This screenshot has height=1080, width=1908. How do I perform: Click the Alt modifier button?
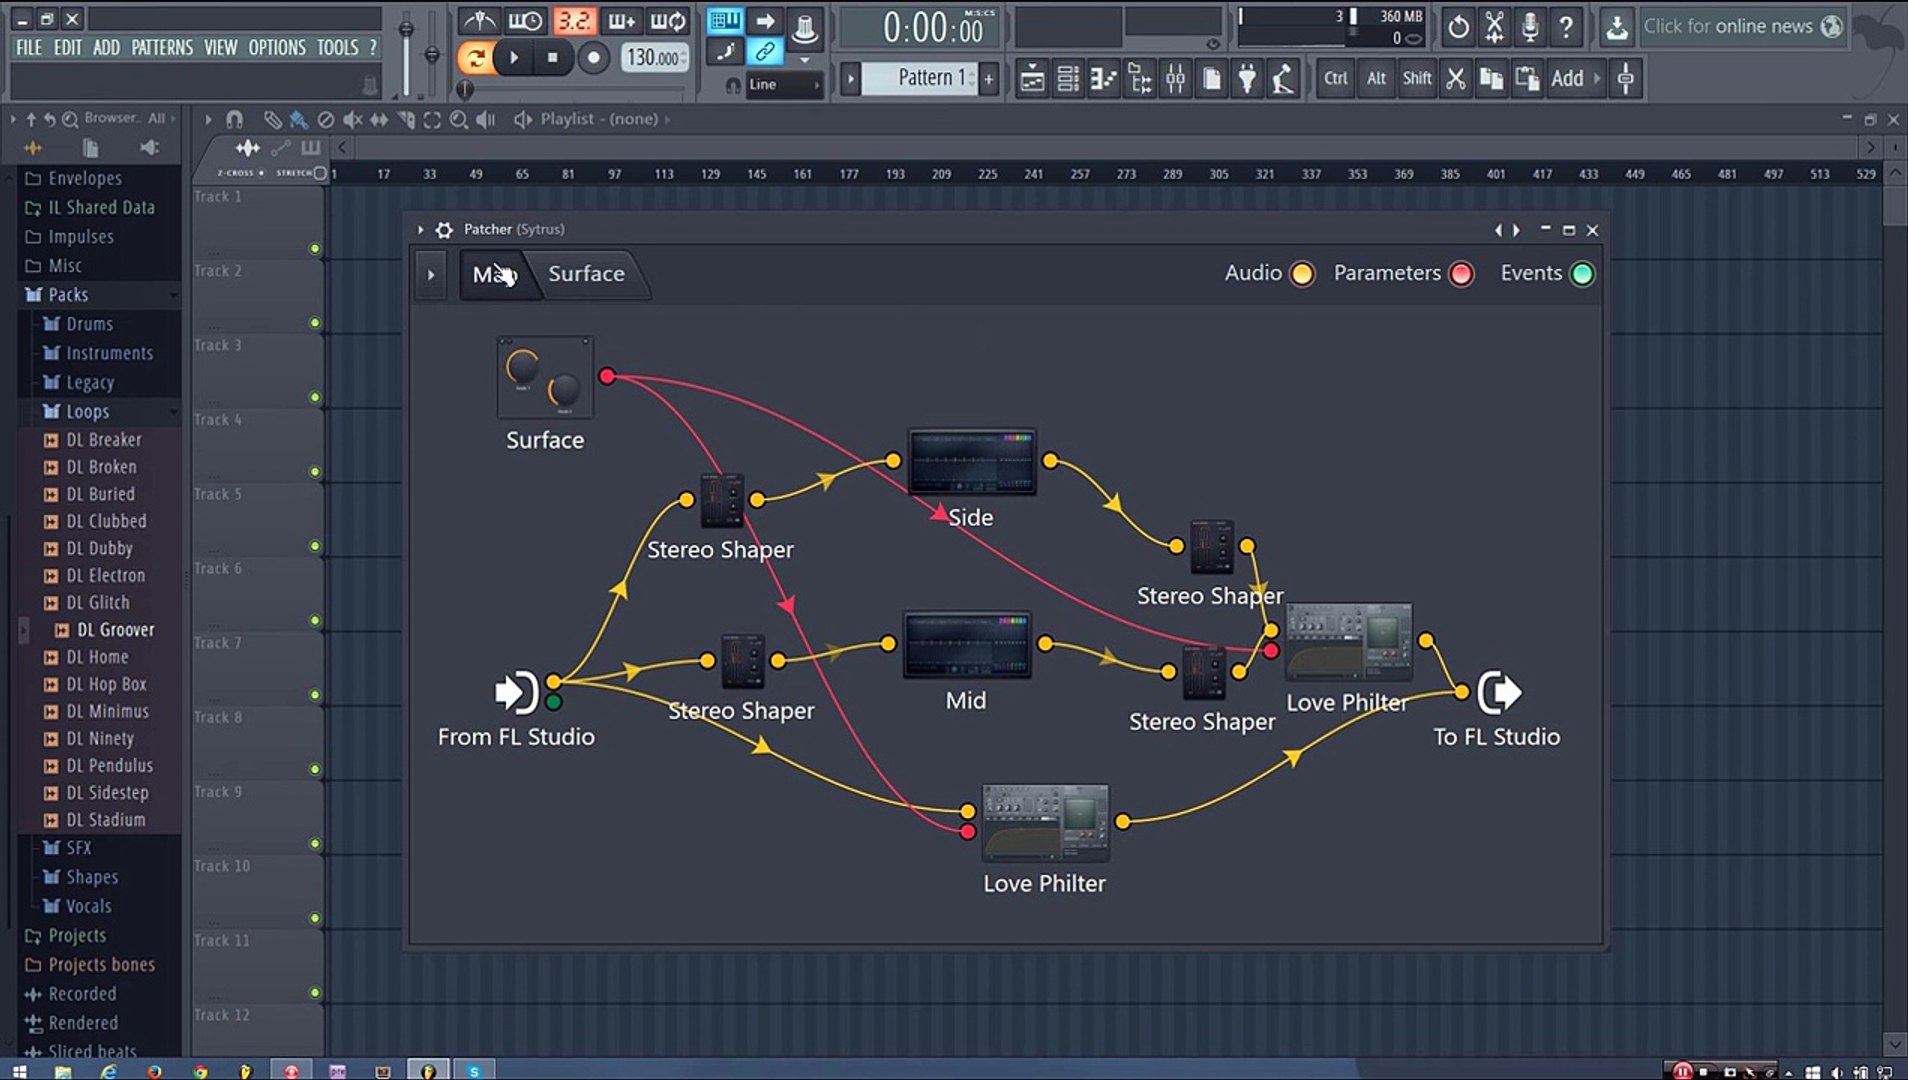[x=1377, y=79]
